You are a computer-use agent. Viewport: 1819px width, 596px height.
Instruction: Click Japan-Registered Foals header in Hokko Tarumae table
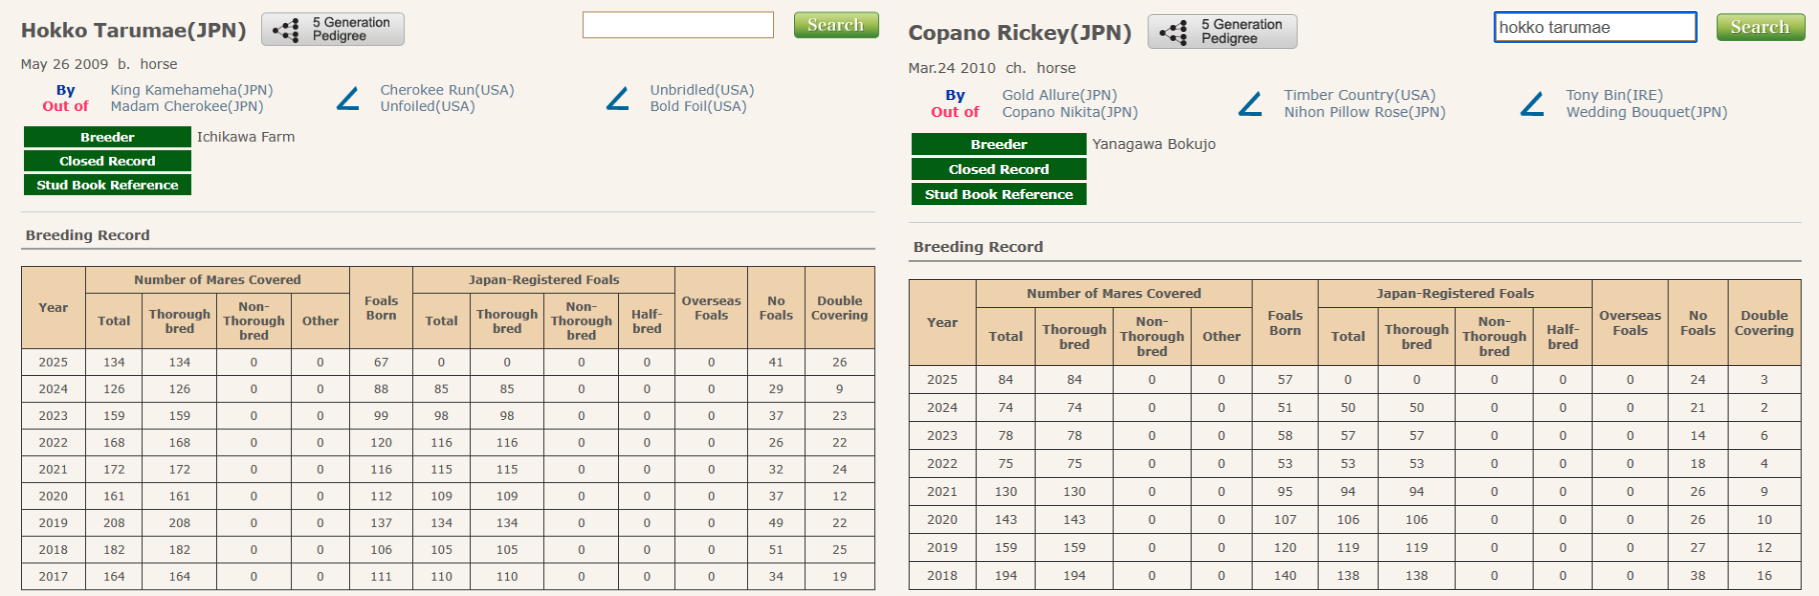(x=544, y=280)
